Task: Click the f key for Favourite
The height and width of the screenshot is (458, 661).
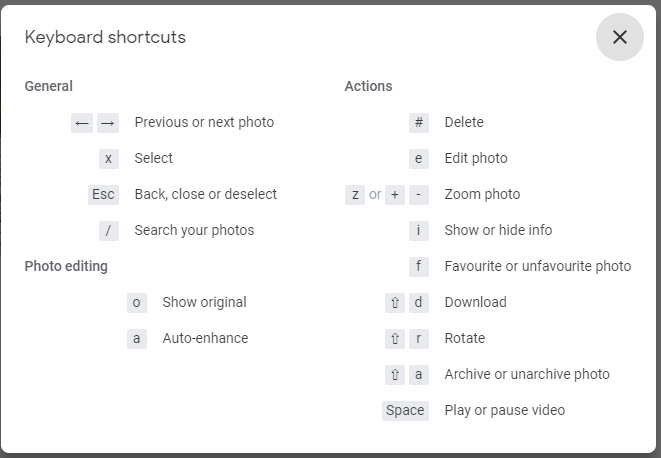Action: 419,267
